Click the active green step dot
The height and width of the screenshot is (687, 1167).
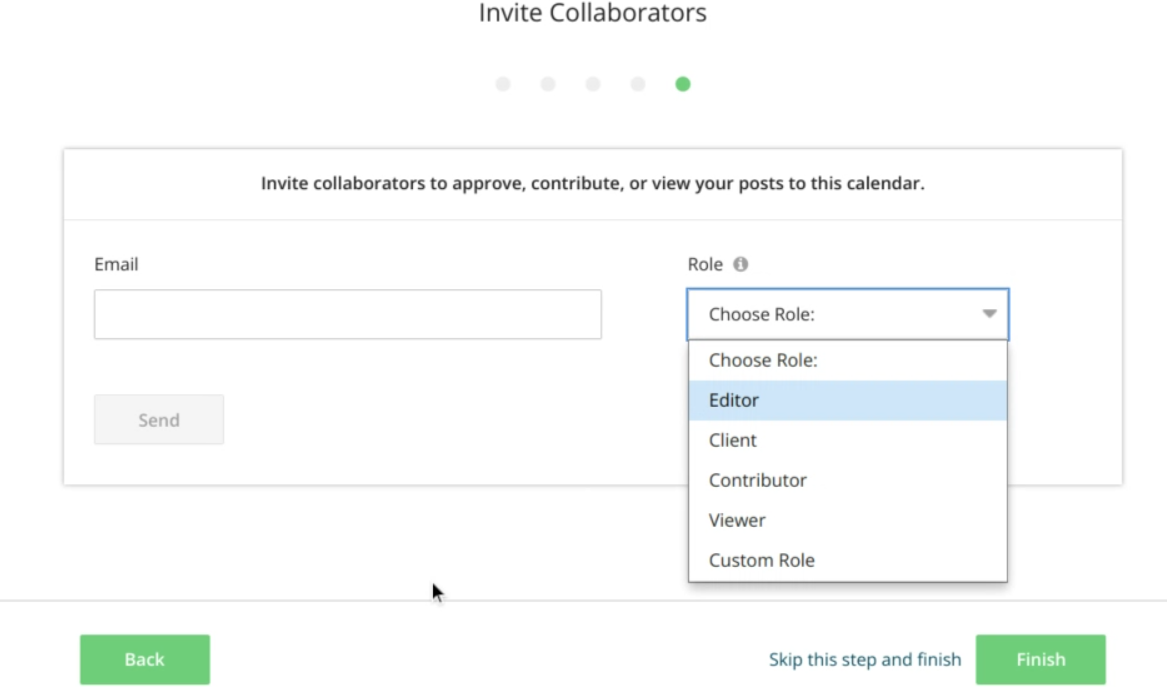point(683,84)
